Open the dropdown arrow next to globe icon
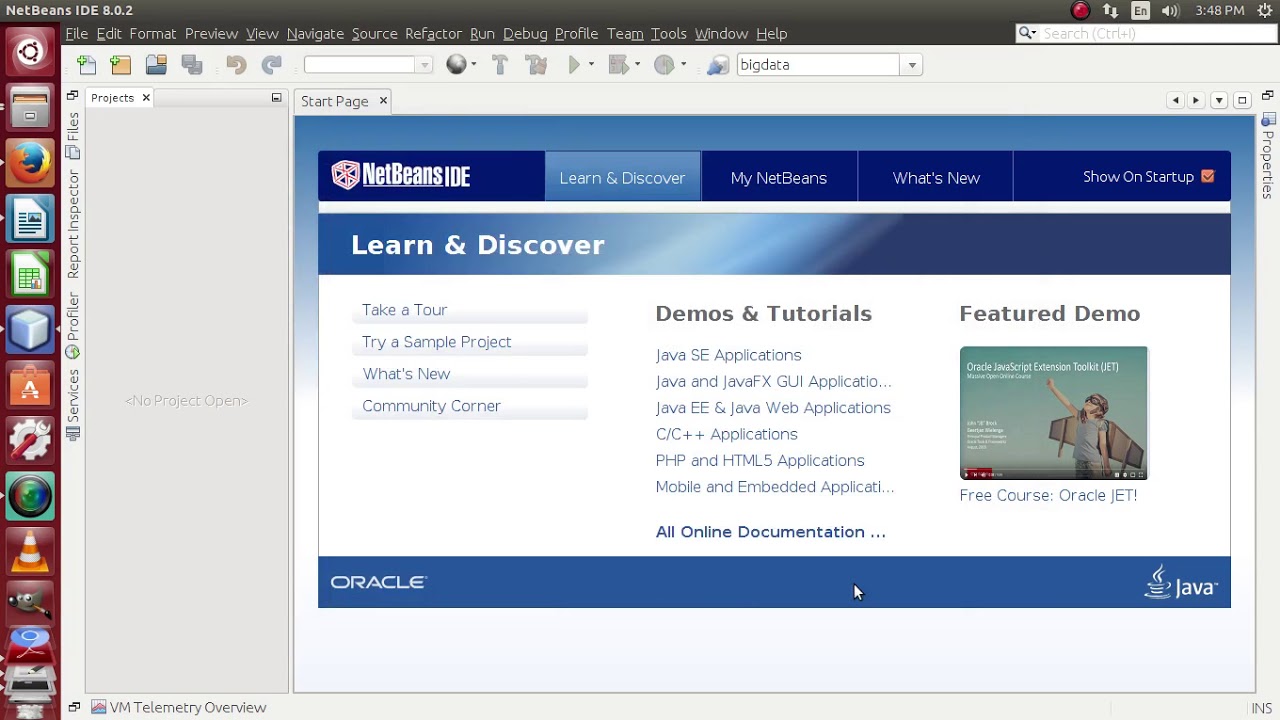Screen dimensions: 1280x720 (474, 65)
